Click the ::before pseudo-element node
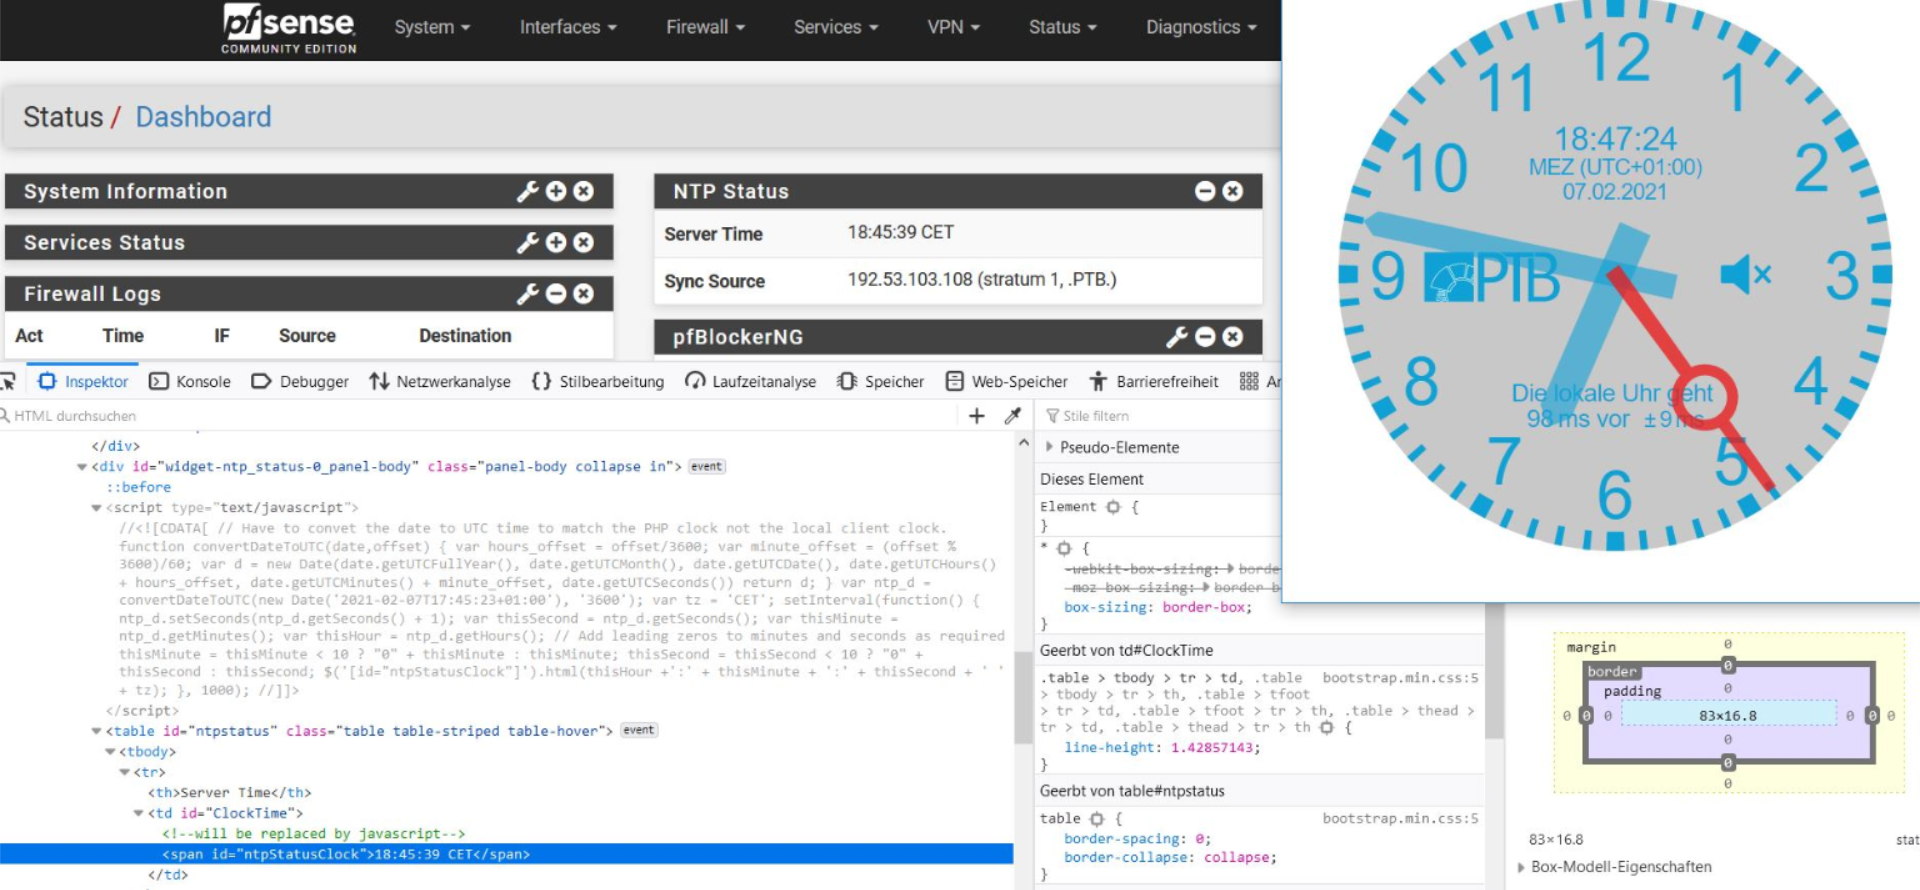Screen dimensions: 1920x890 point(139,487)
